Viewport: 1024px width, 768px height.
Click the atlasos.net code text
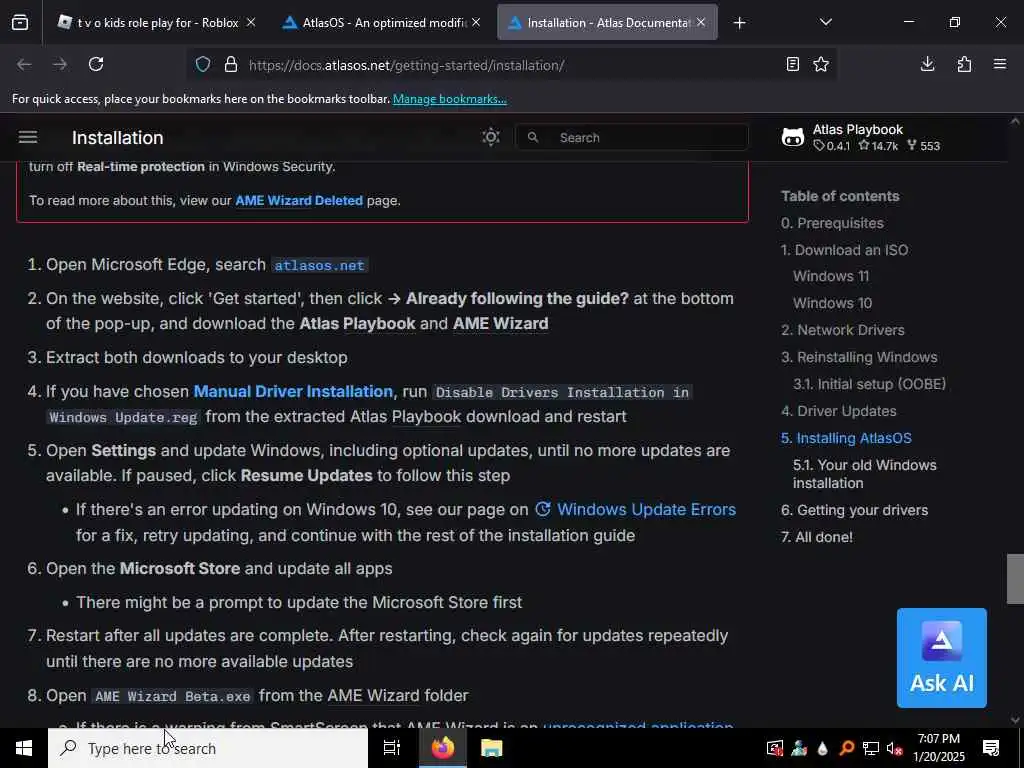pyautogui.click(x=319, y=265)
